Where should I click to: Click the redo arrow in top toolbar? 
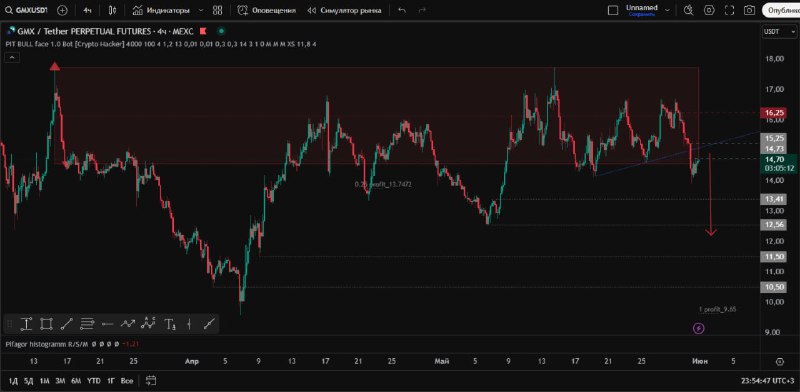(422, 10)
